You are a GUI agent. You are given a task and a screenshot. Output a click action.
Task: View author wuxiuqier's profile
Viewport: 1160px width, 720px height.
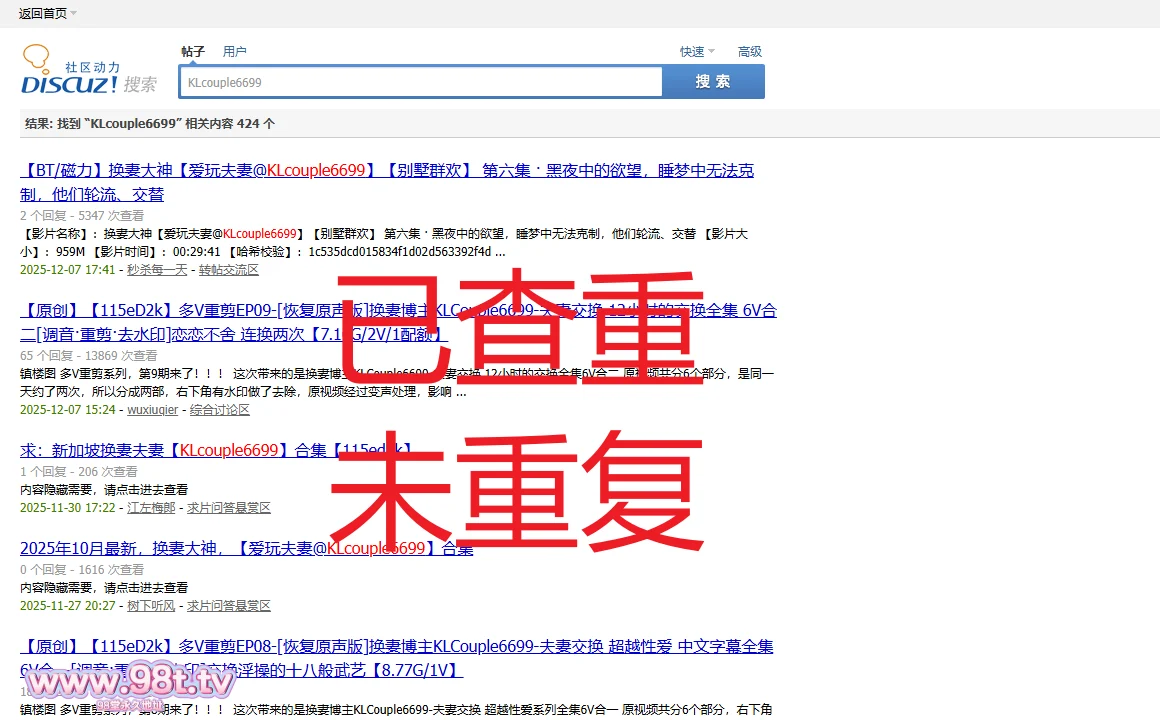pos(153,410)
